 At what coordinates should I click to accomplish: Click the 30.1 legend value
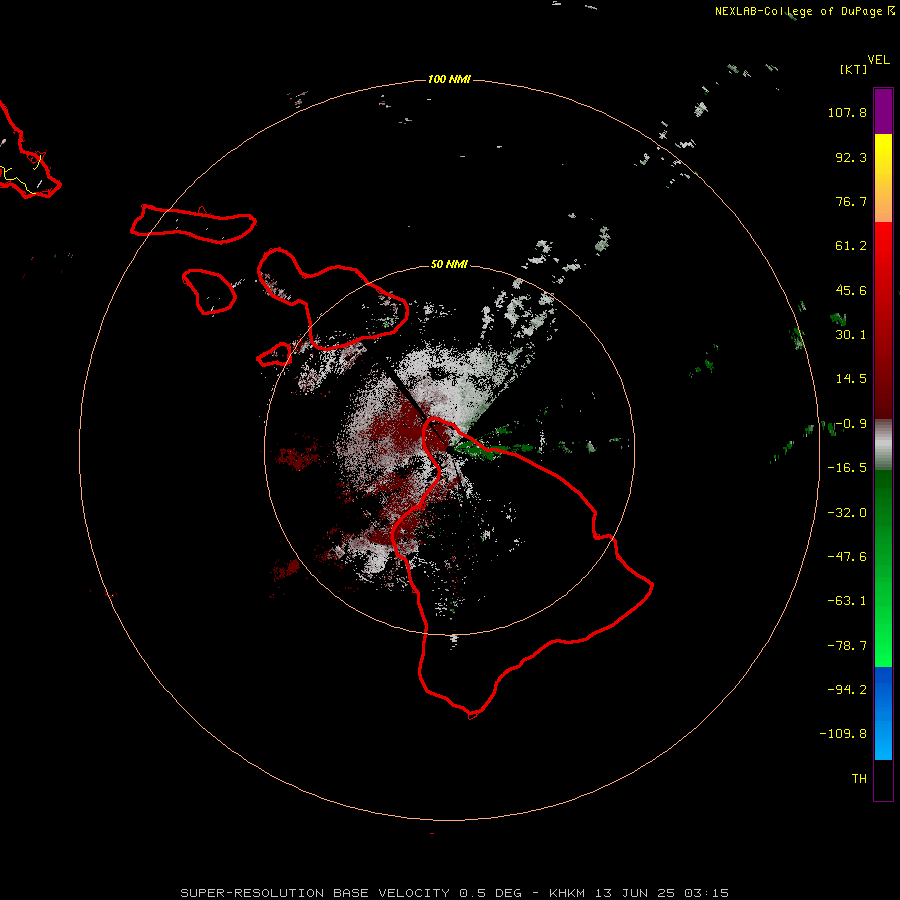pyautogui.click(x=851, y=335)
